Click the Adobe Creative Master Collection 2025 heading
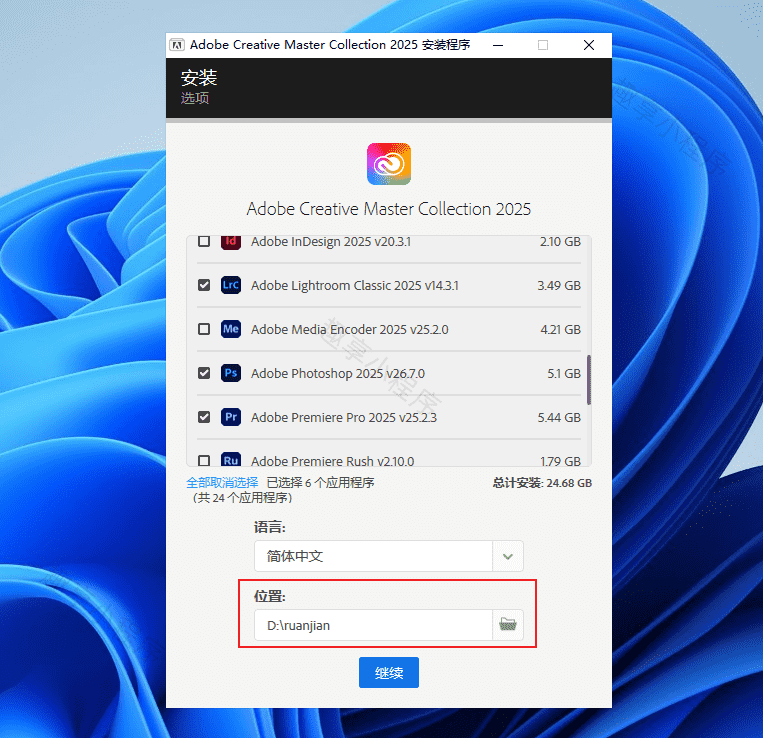Image resolution: width=763 pixels, height=738 pixels. click(x=388, y=209)
